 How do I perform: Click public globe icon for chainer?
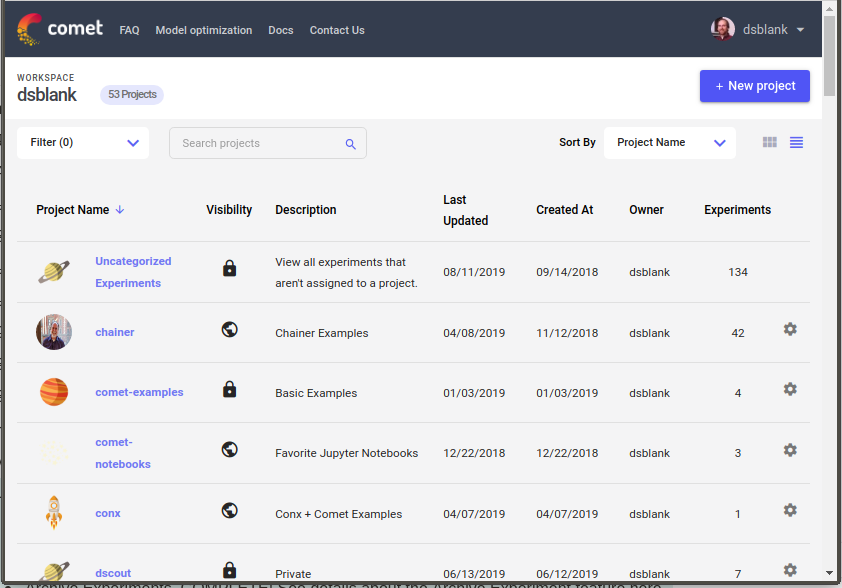(x=229, y=329)
